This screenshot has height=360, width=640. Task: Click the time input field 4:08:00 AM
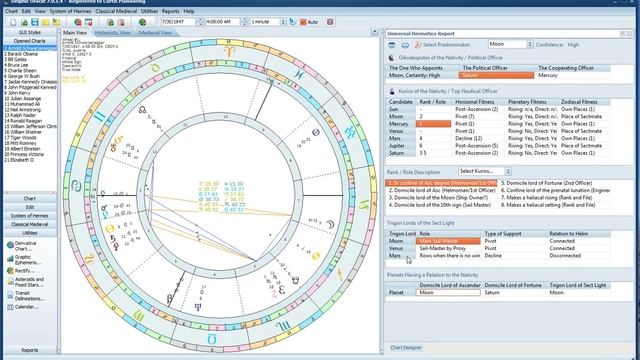[222, 22]
